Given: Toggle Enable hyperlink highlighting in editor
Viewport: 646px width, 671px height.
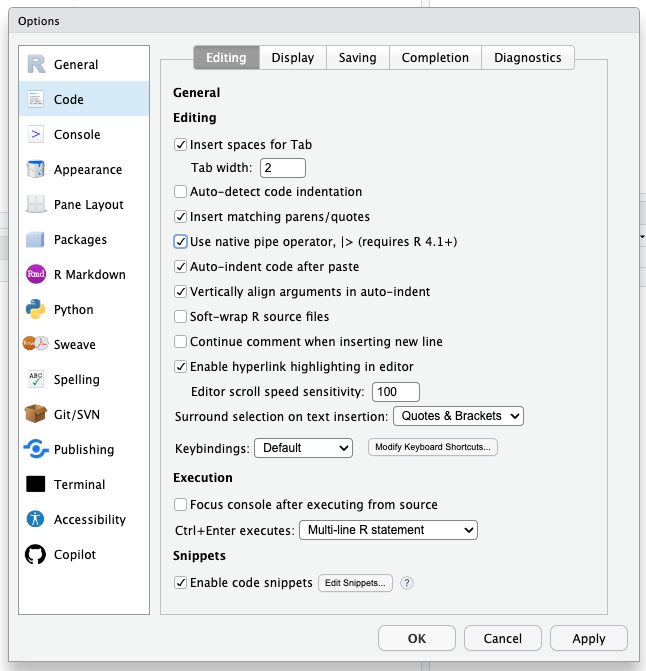Looking at the screenshot, I should 180,367.
